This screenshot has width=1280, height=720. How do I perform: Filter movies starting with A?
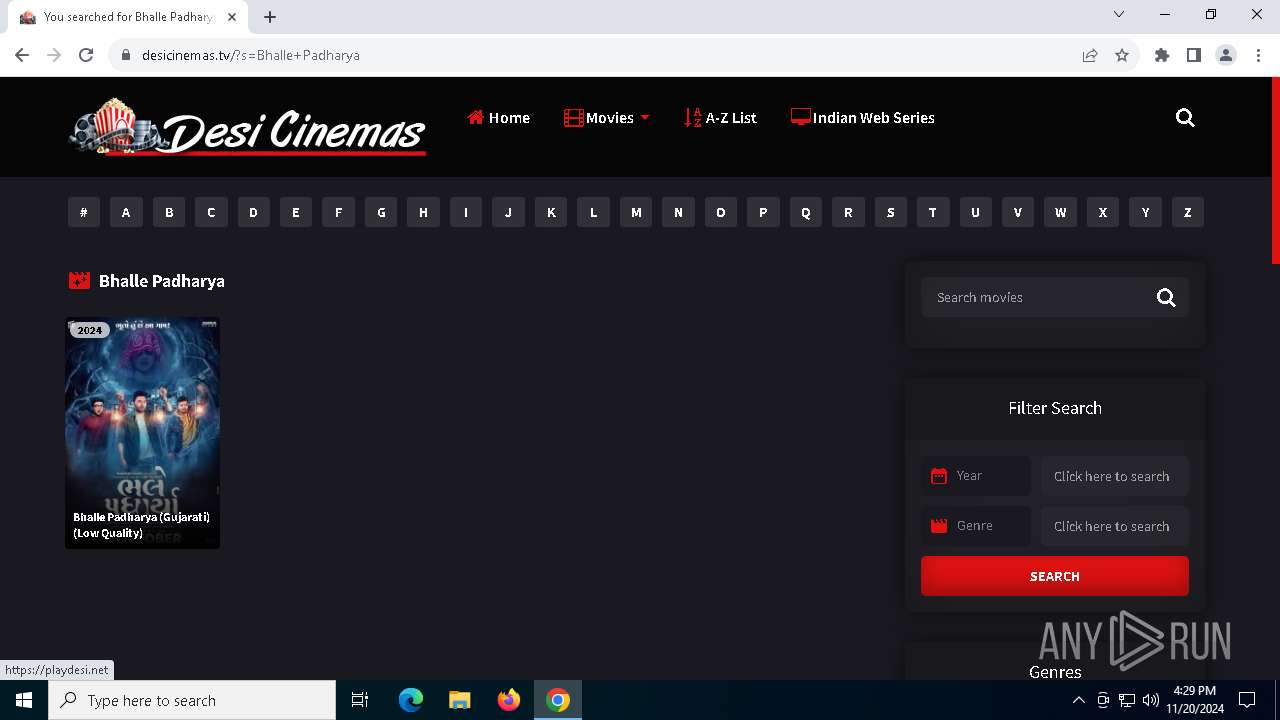coord(126,212)
